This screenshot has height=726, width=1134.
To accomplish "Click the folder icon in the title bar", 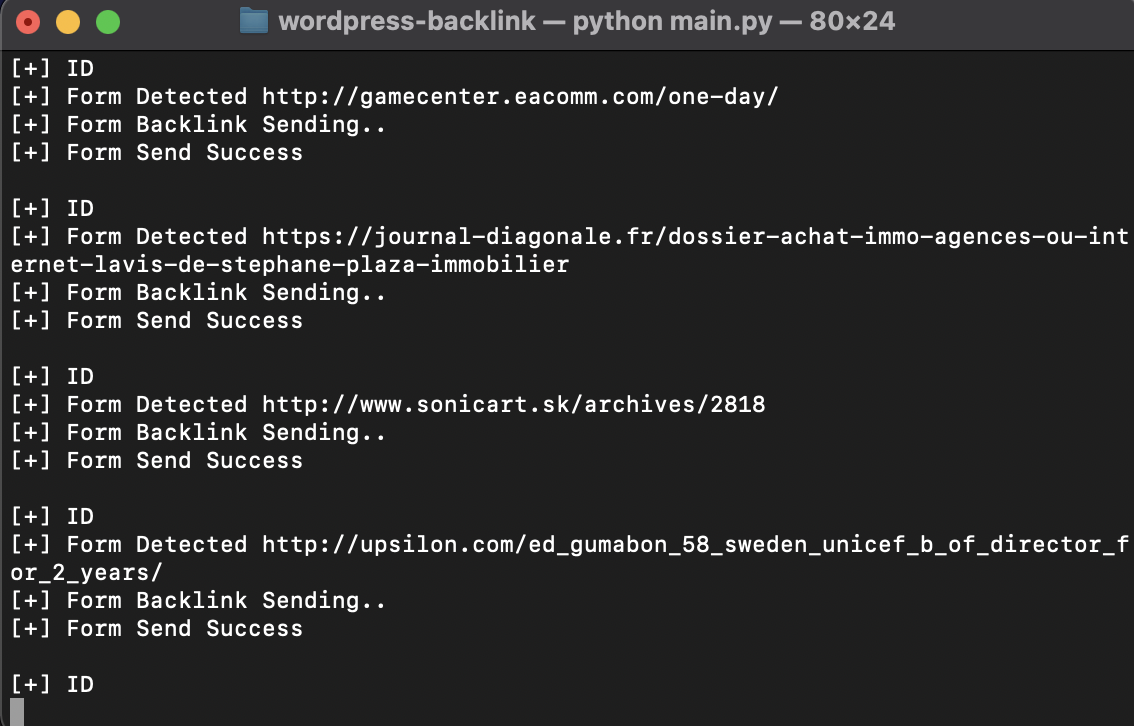I will tap(254, 21).
